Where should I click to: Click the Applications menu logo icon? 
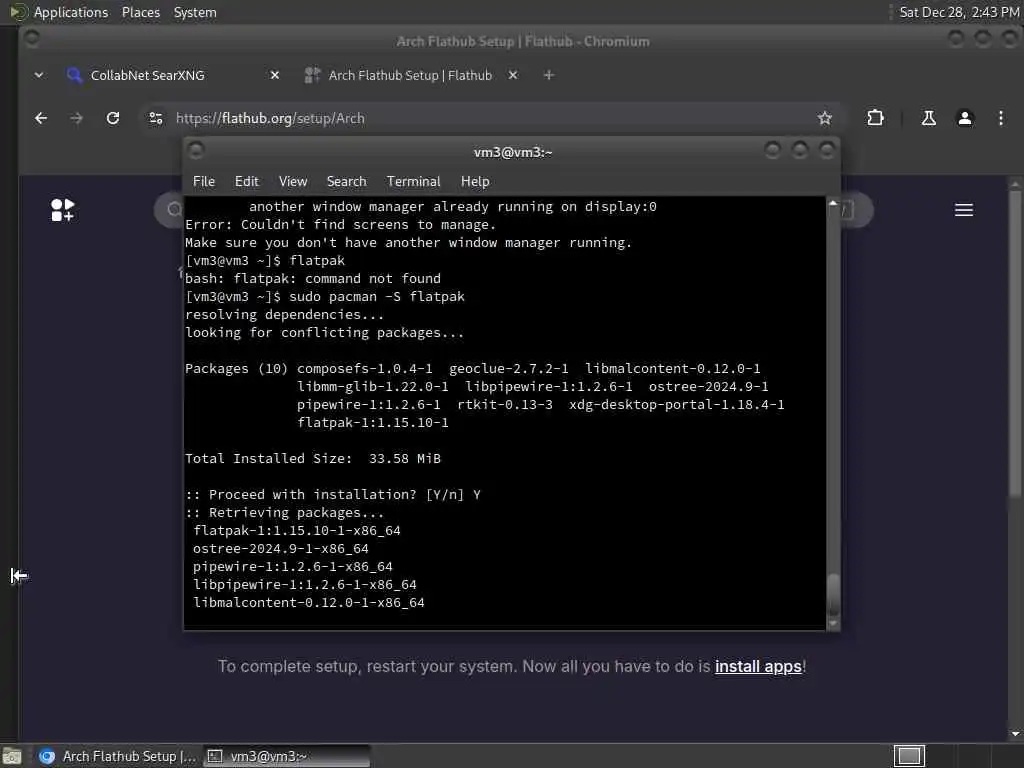pyautogui.click(x=18, y=12)
